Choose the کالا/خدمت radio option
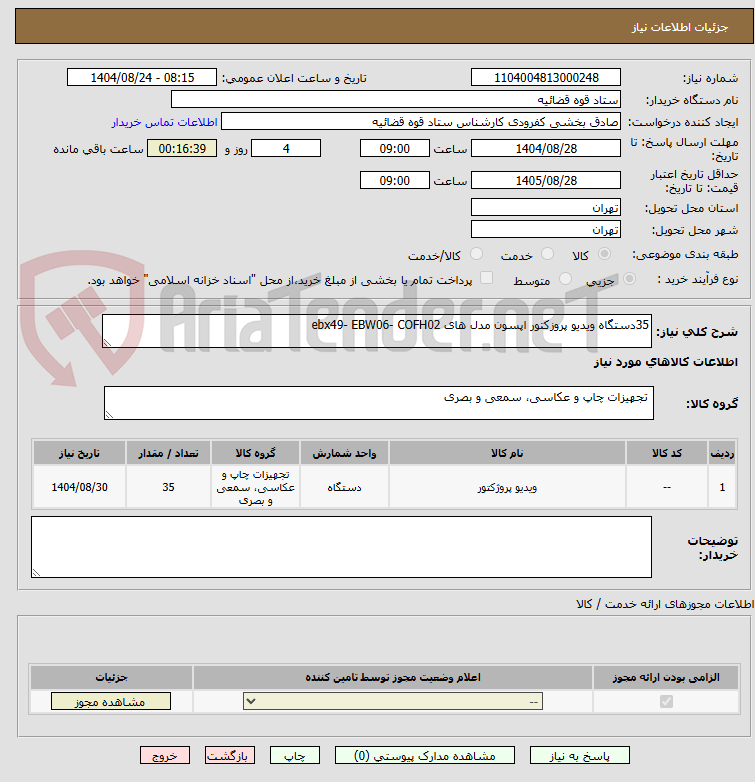 click(478, 255)
